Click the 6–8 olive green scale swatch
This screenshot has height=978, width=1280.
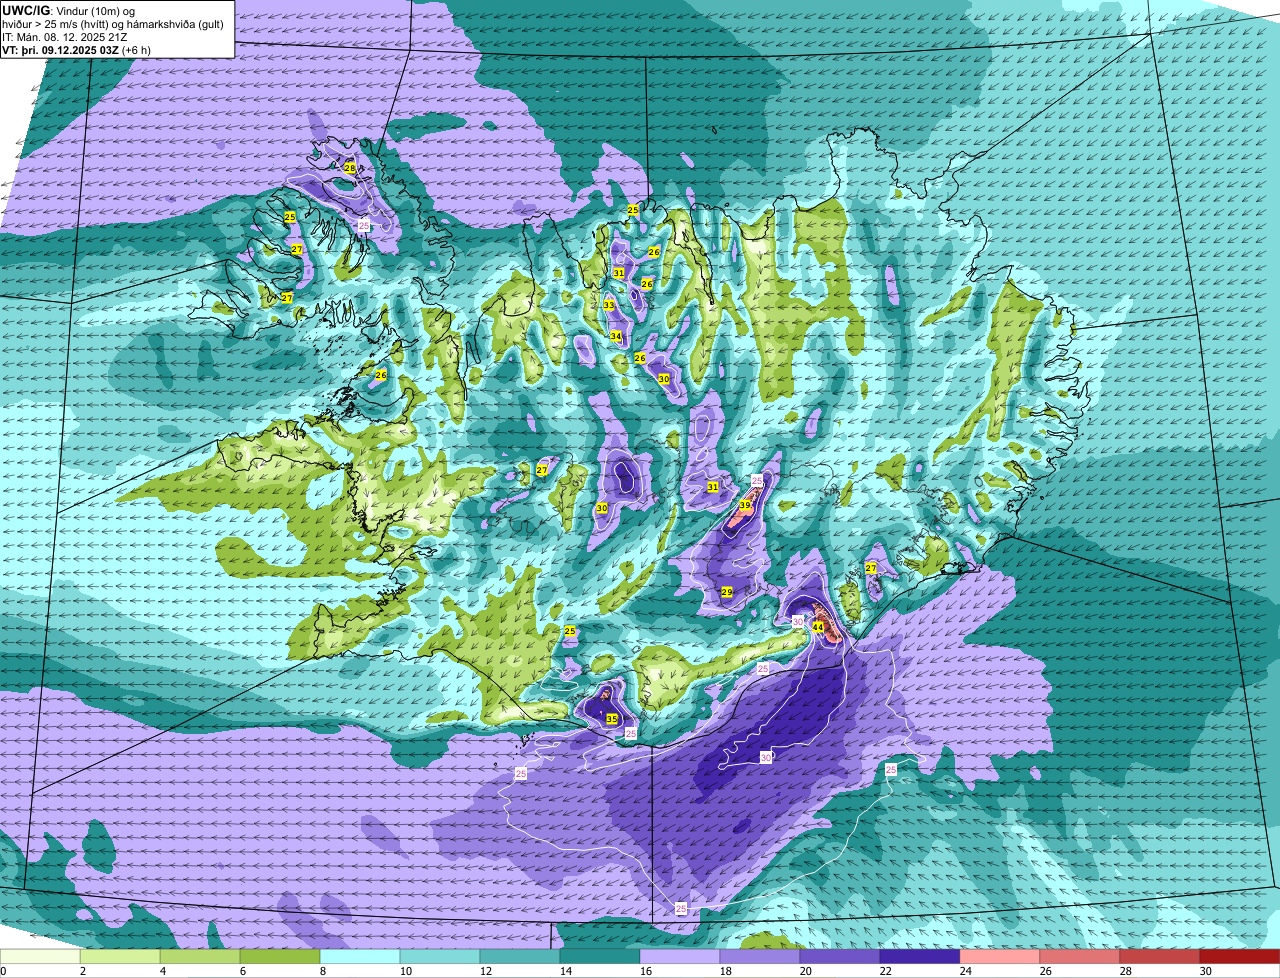coord(280,957)
